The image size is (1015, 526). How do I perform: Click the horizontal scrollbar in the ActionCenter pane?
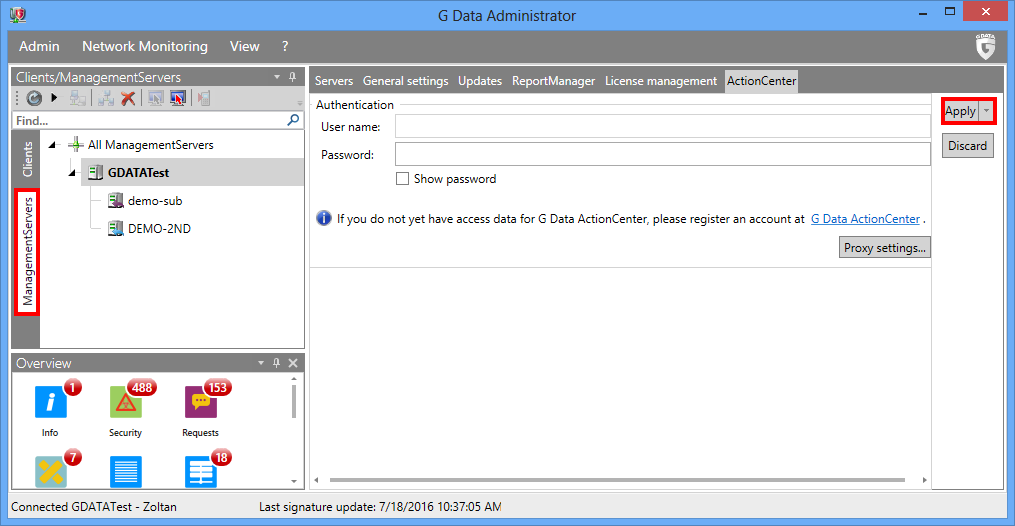[617, 480]
